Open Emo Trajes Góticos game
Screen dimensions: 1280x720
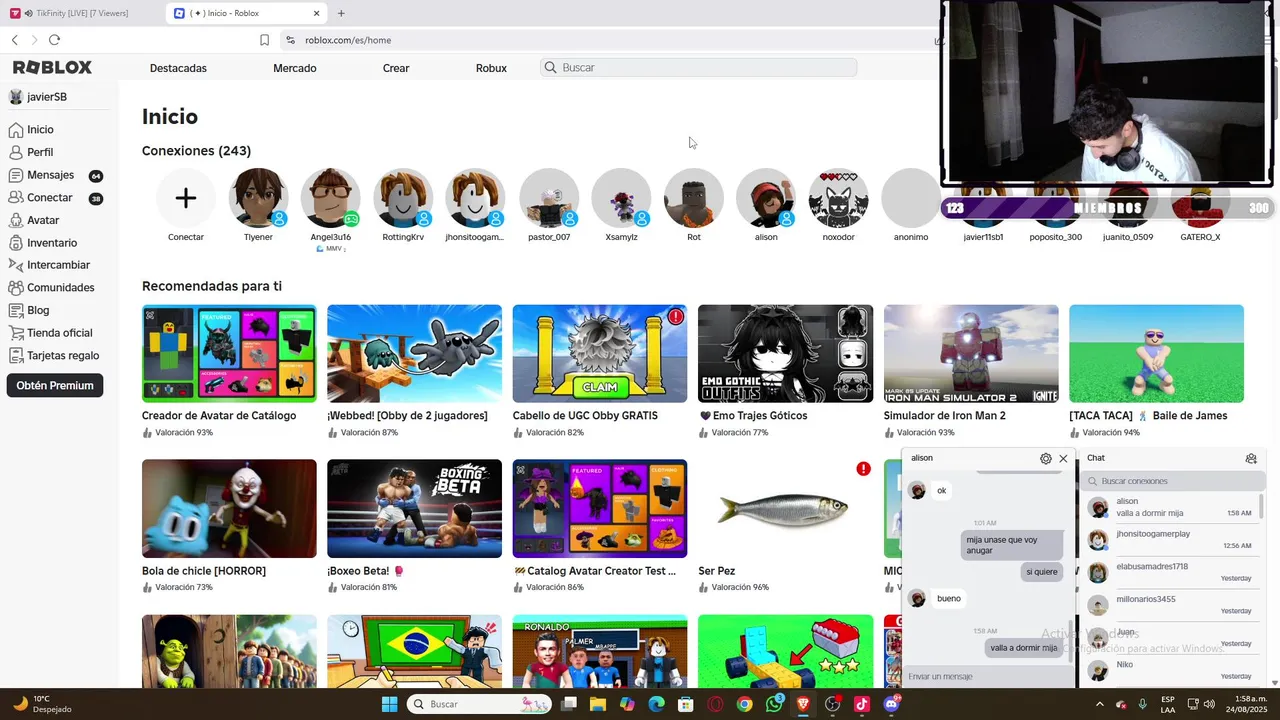tap(785, 354)
